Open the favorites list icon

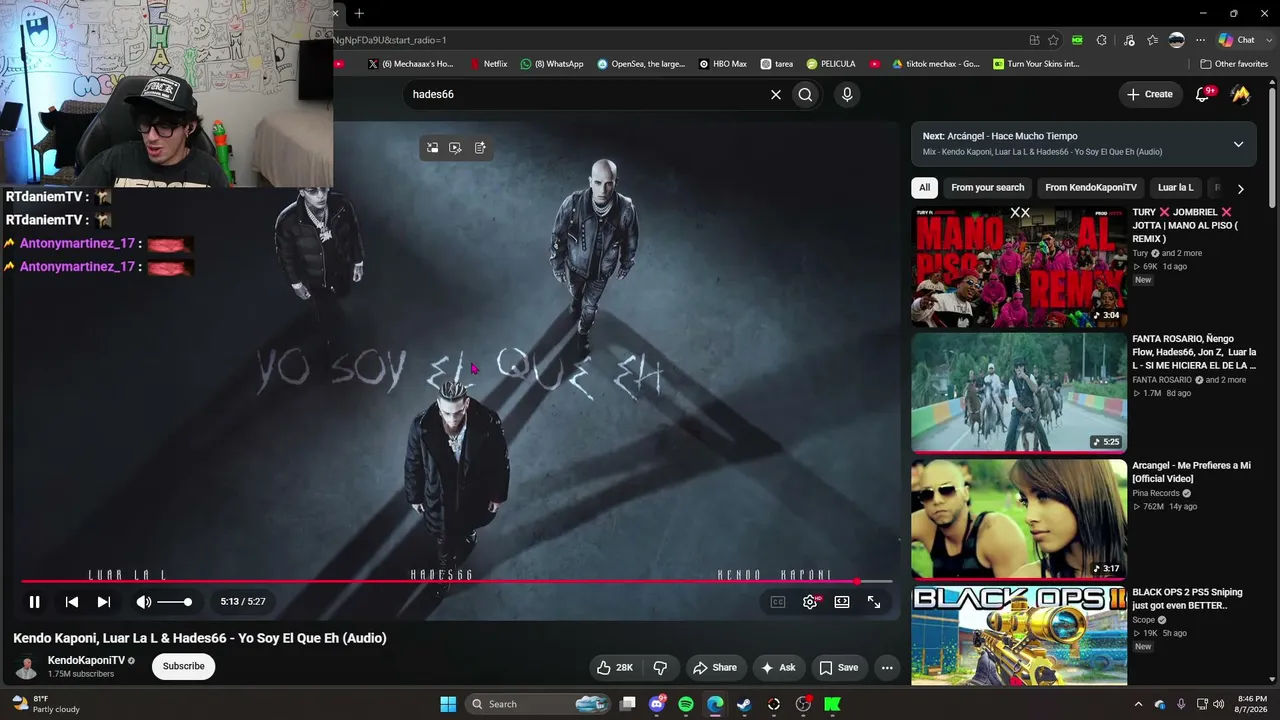[x=1154, y=40]
